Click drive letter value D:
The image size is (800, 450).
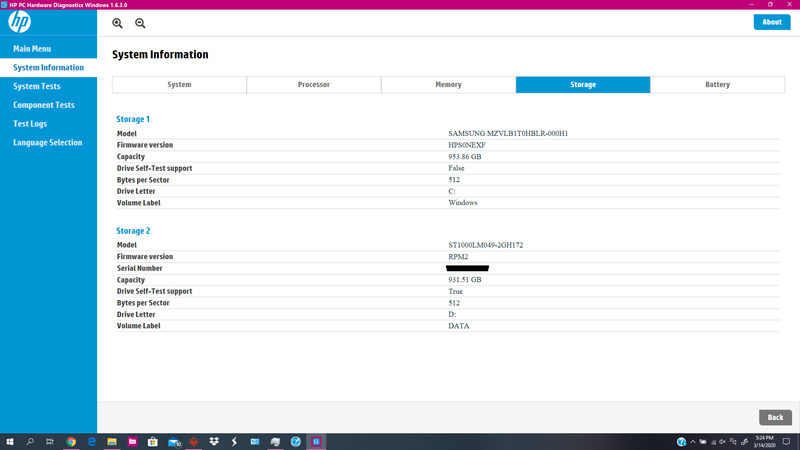click(452, 314)
